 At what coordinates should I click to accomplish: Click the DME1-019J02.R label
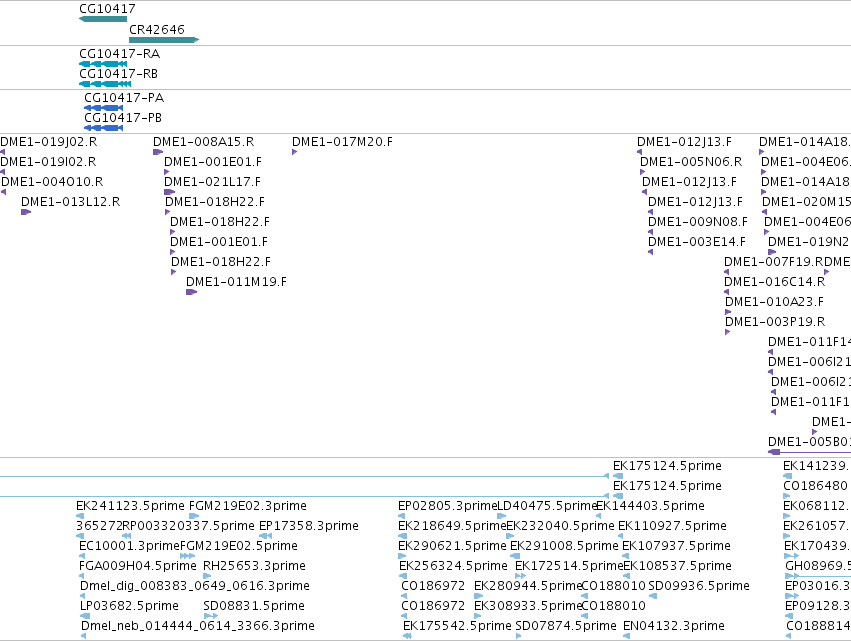click(48, 142)
